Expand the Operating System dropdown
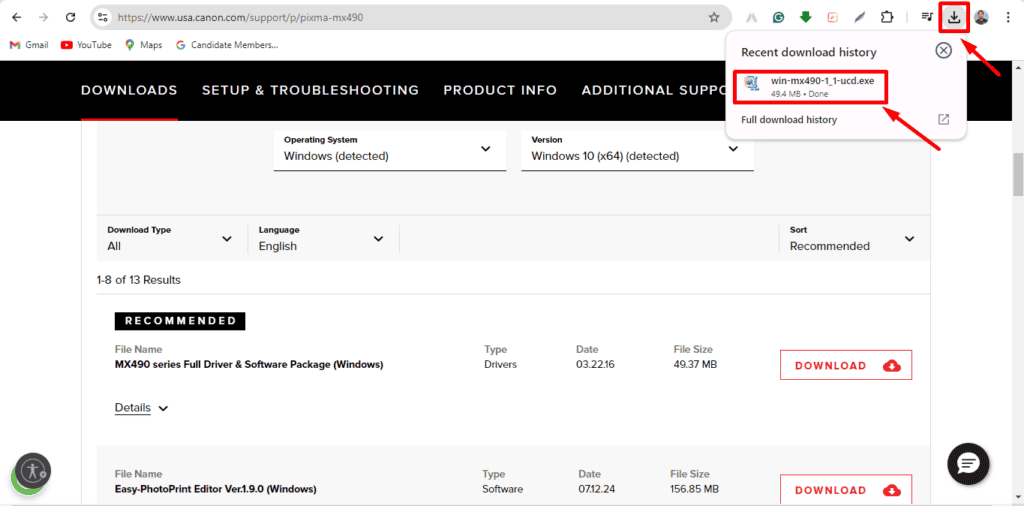 point(390,150)
